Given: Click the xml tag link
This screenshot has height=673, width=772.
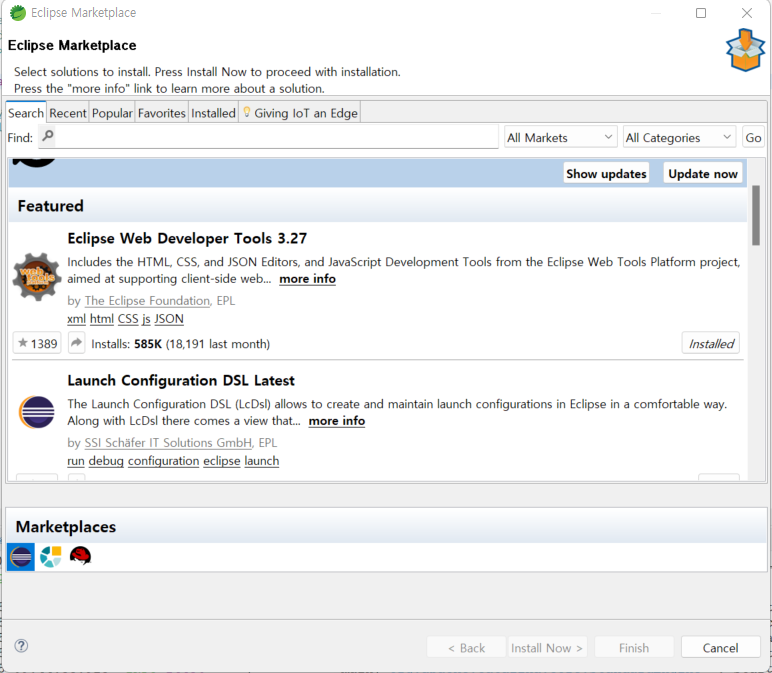Looking at the screenshot, I should (76, 319).
